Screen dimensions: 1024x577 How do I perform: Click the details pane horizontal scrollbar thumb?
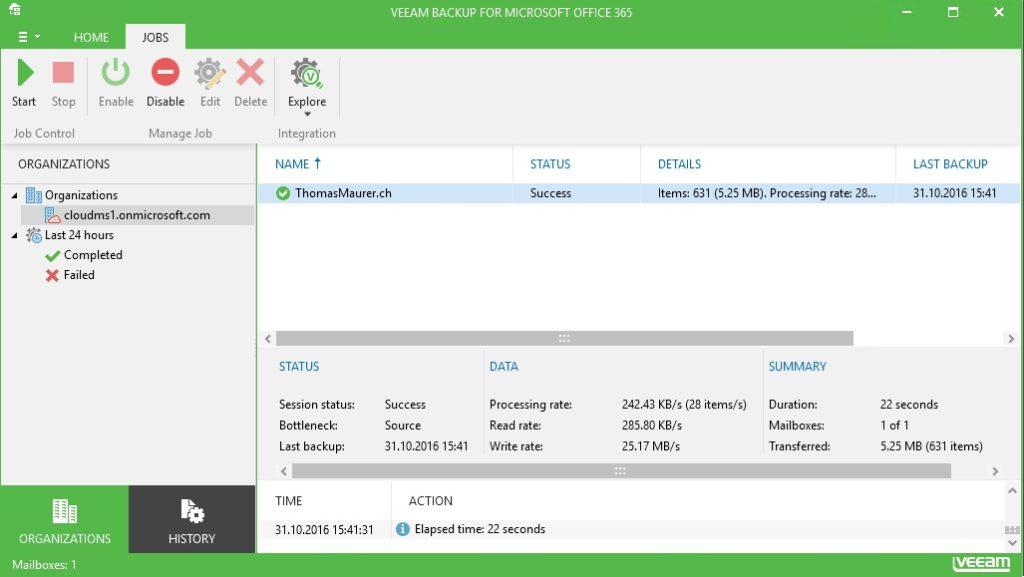[621, 471]
